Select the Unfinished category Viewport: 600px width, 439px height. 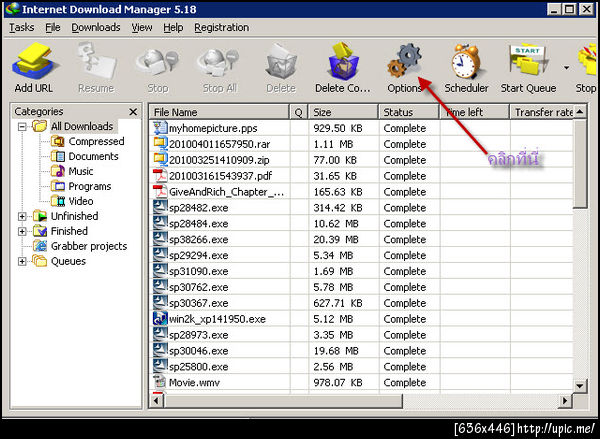coord(65,216)
